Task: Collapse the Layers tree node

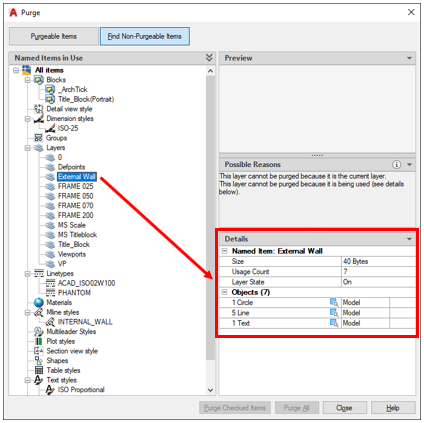Action: tap(28, 148)
